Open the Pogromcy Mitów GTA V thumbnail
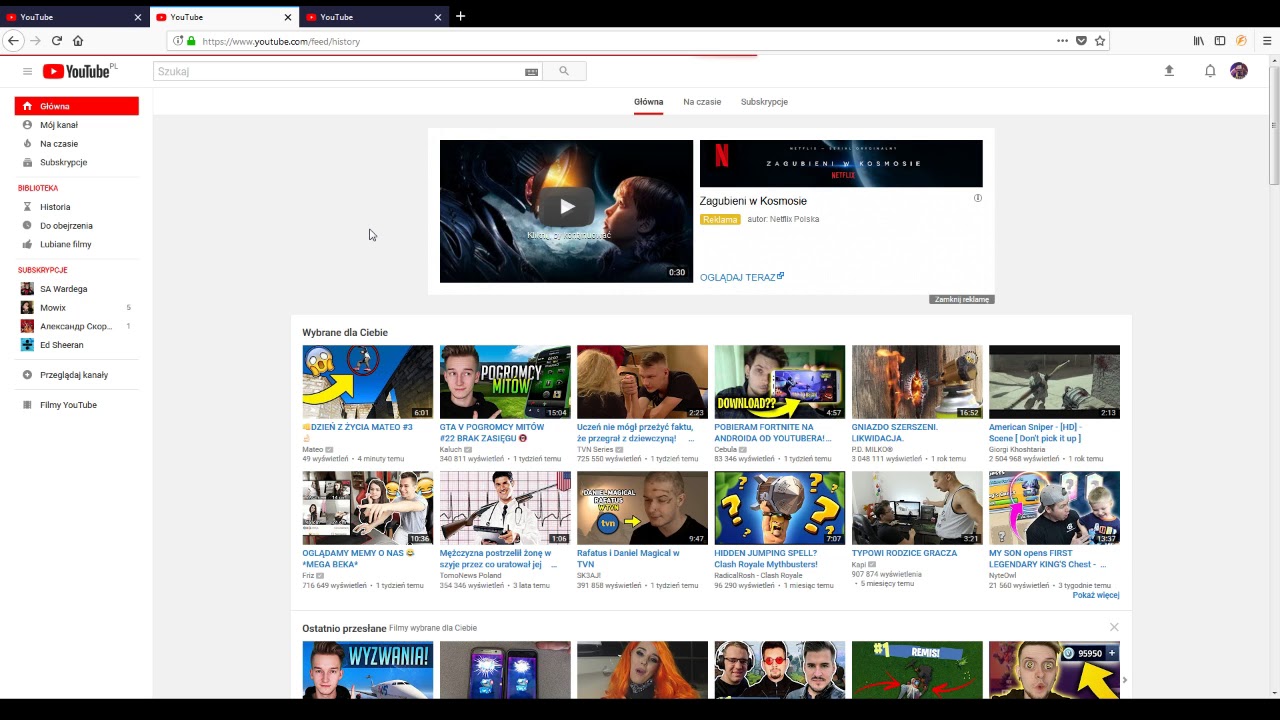 tap(505, 382)
